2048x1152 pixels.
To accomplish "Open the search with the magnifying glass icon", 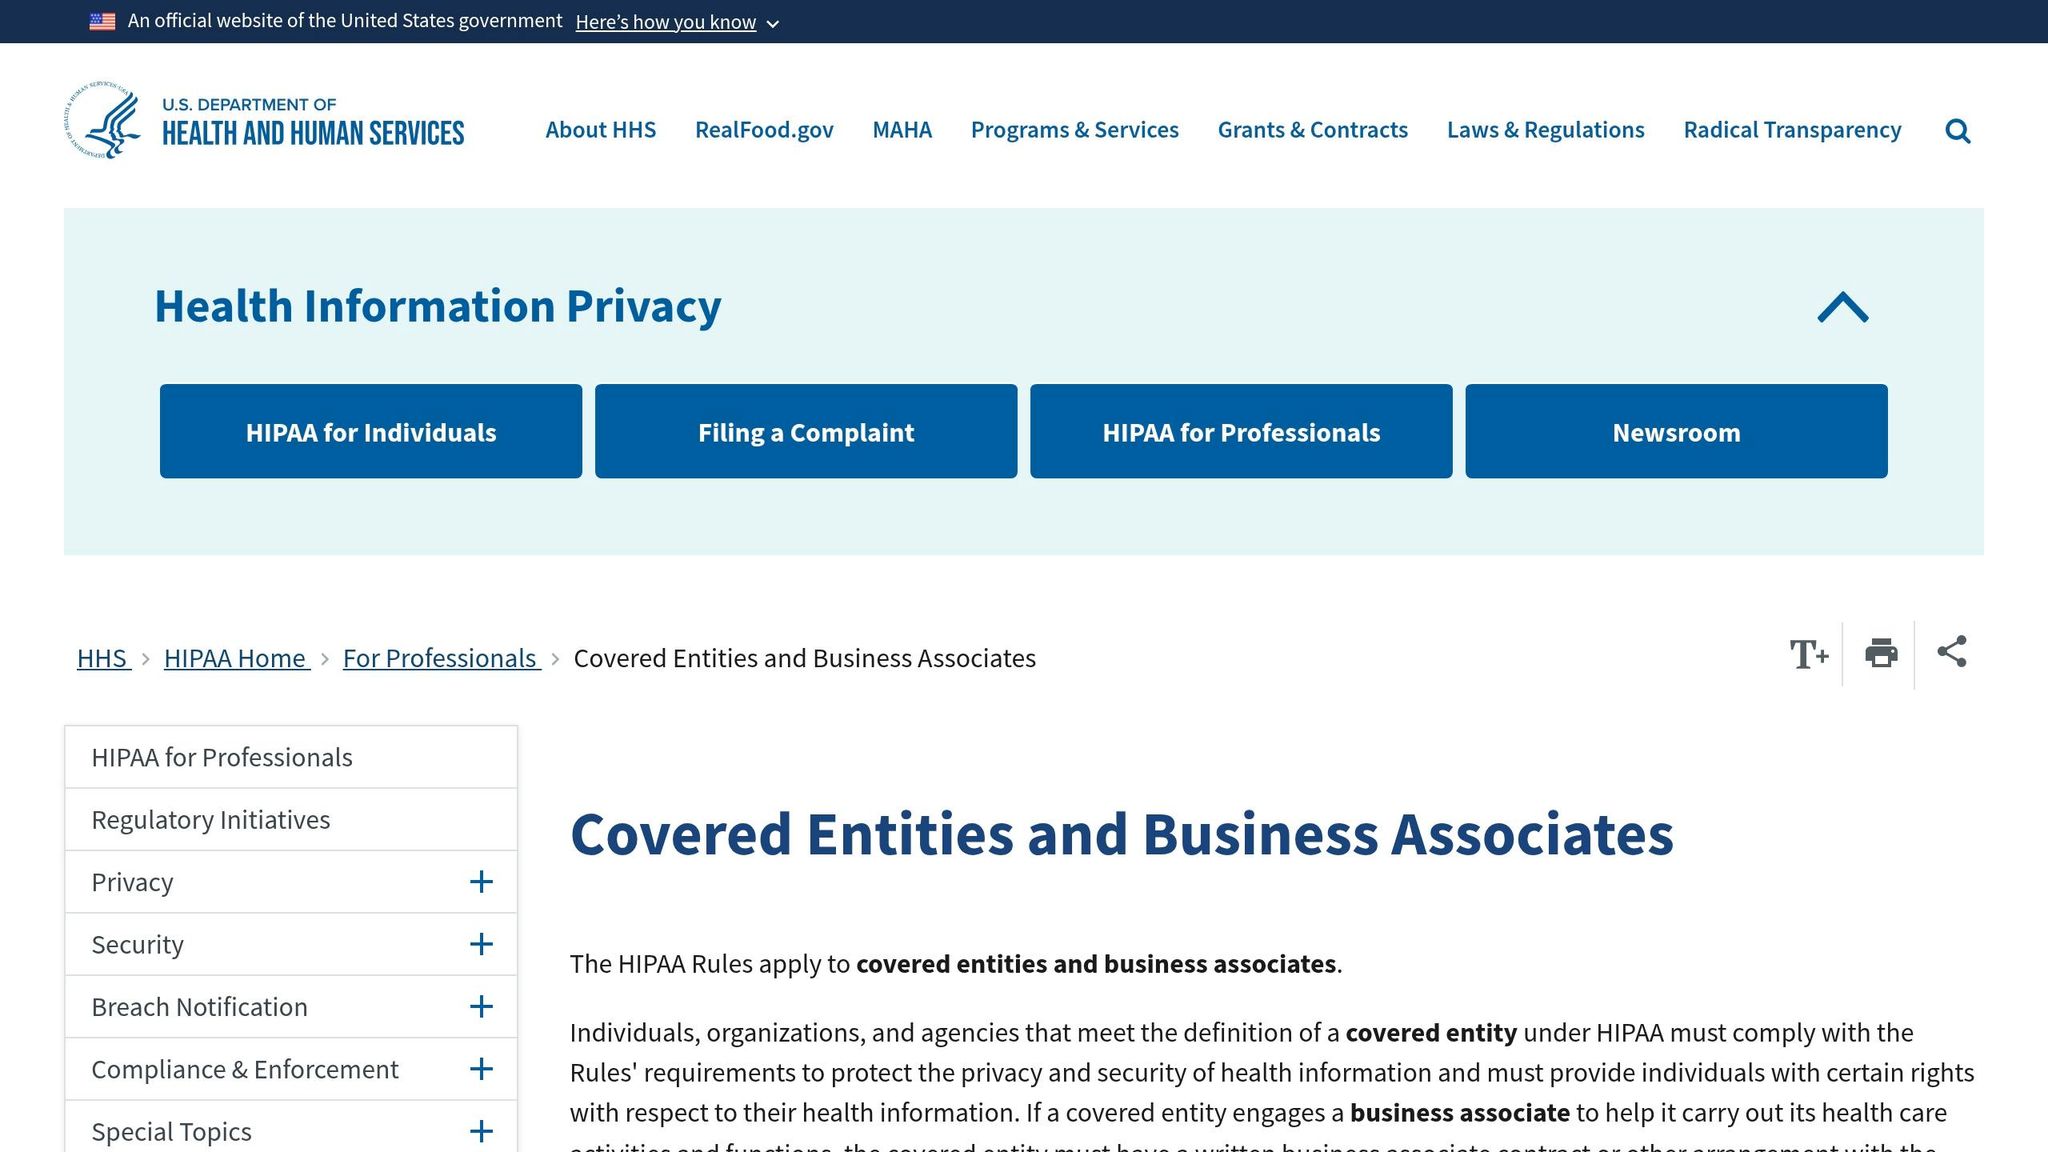I will (x=1957, y=130).
